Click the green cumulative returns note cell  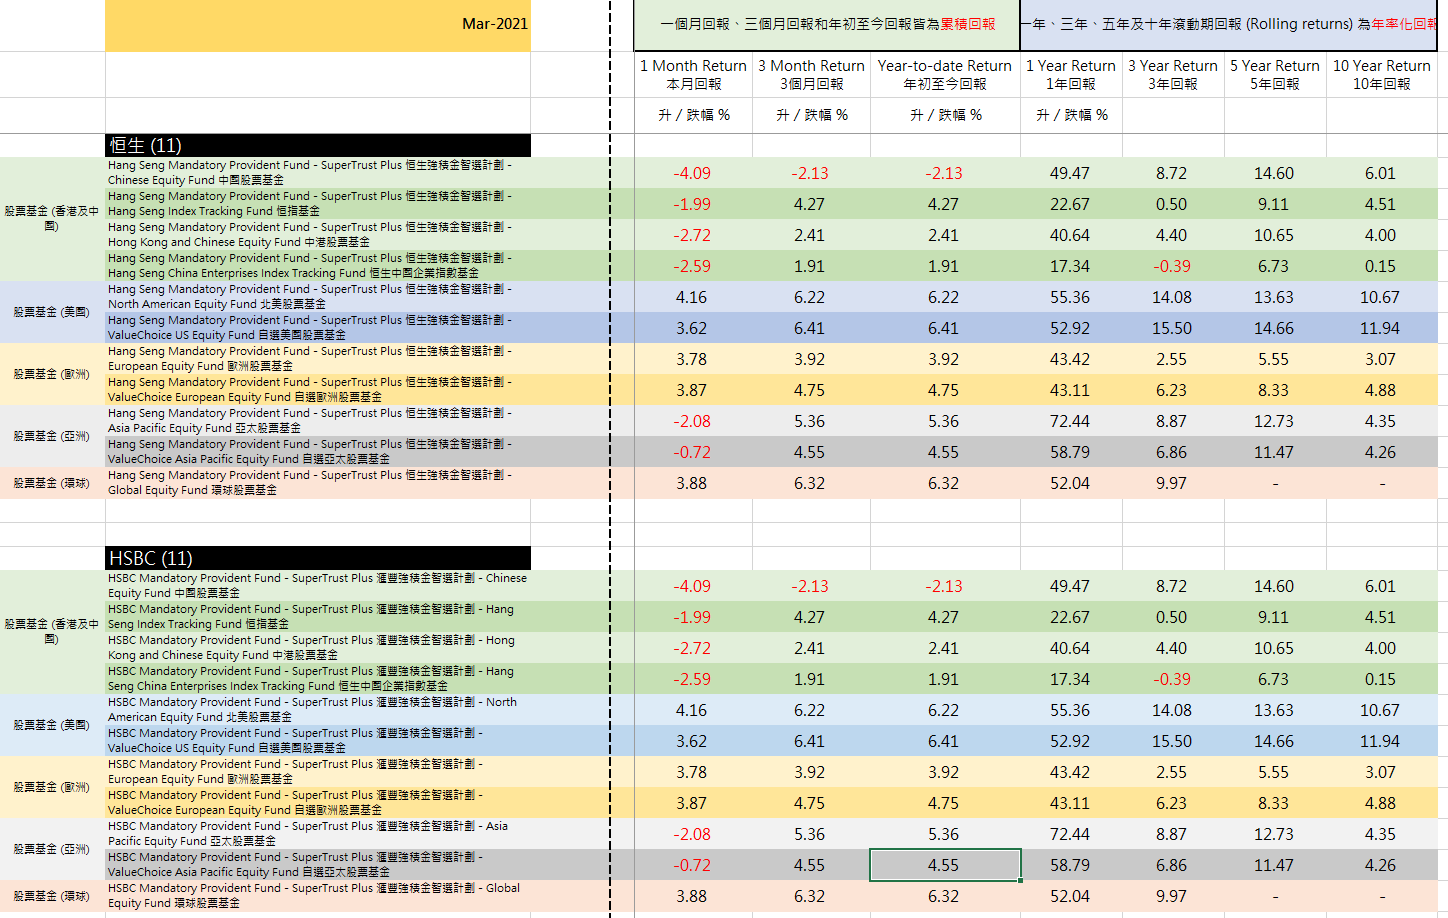[827, 25]
